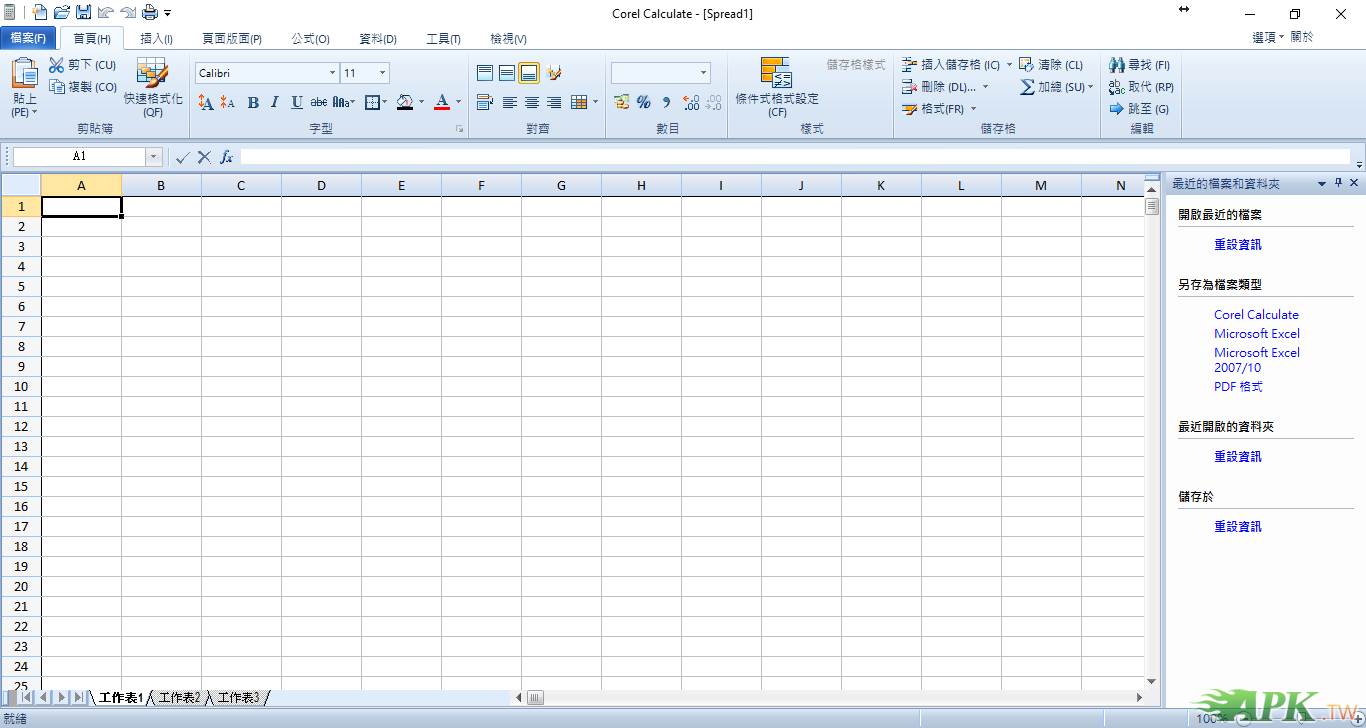Open Conditional Formatting 條件式格式設定 (CF)
1366x728 pixels.
click(x=777, y=88)
